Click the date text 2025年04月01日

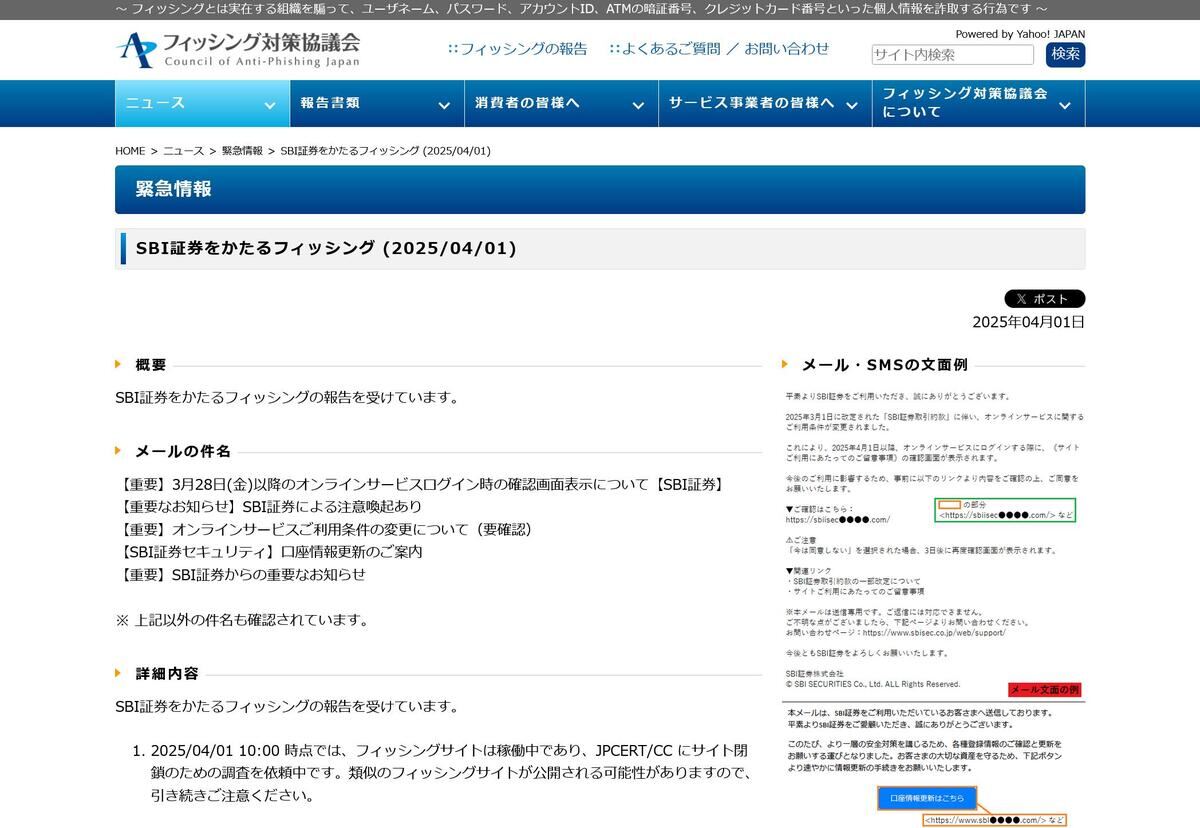pos(1028,322)
